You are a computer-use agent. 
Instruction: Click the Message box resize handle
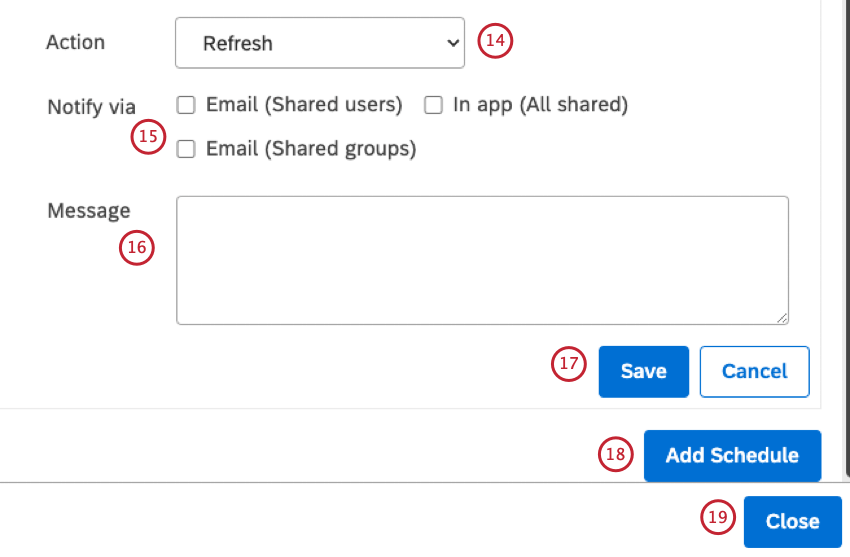pos(782,318)
